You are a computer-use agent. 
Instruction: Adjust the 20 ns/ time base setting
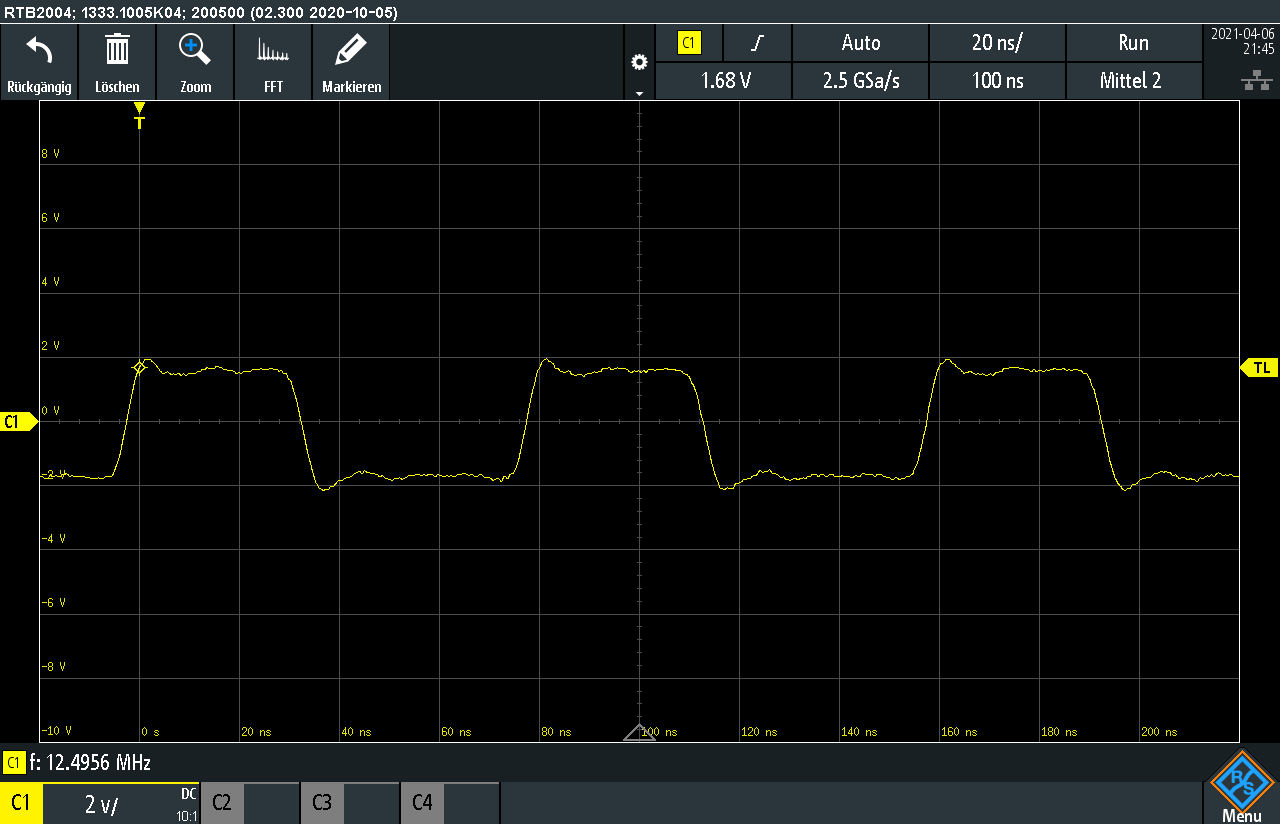pos(997,43)
